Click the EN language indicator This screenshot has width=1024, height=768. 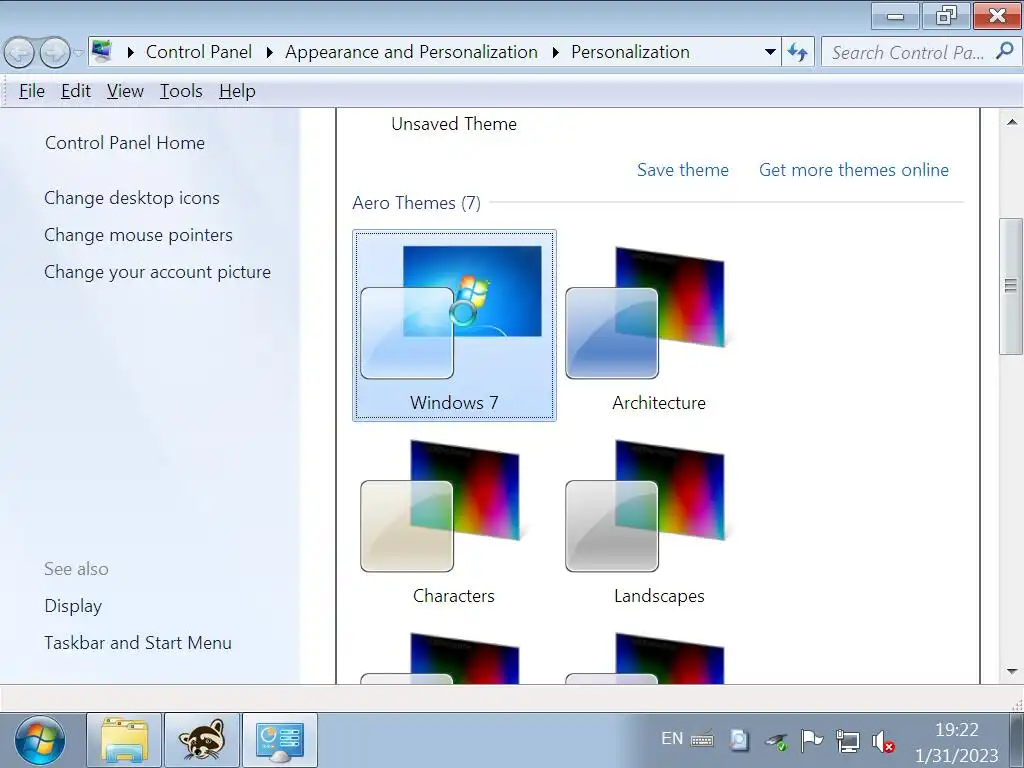(x=671, y=739)
